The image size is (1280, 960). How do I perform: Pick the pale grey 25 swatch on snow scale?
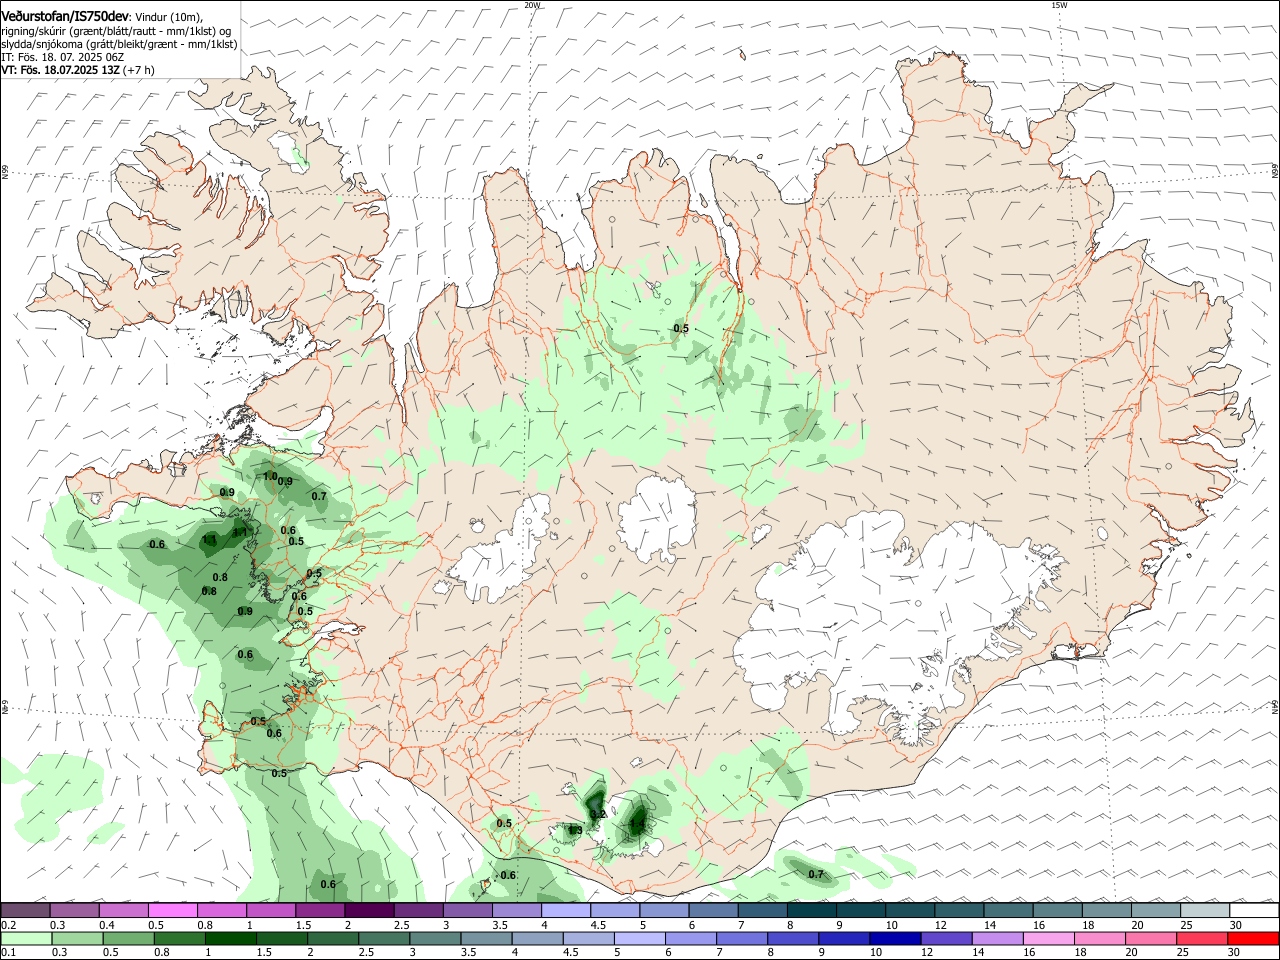(x=1205, y=910)
